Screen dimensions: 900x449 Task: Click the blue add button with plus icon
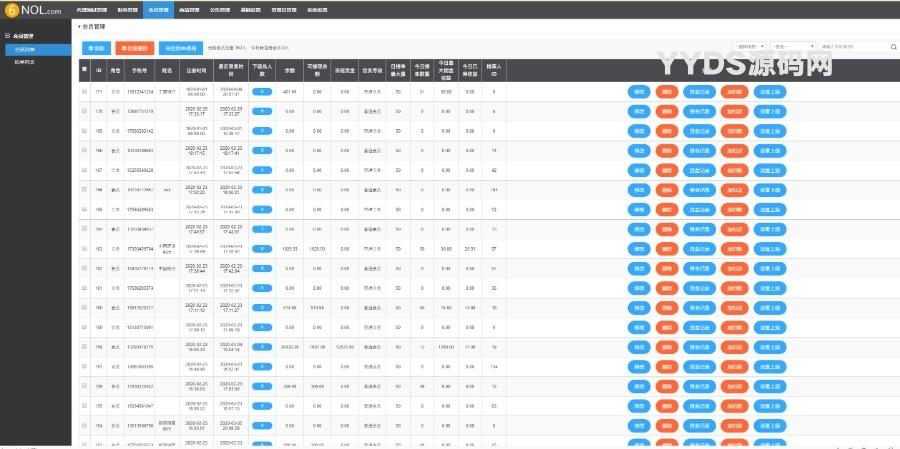[97, 47]
